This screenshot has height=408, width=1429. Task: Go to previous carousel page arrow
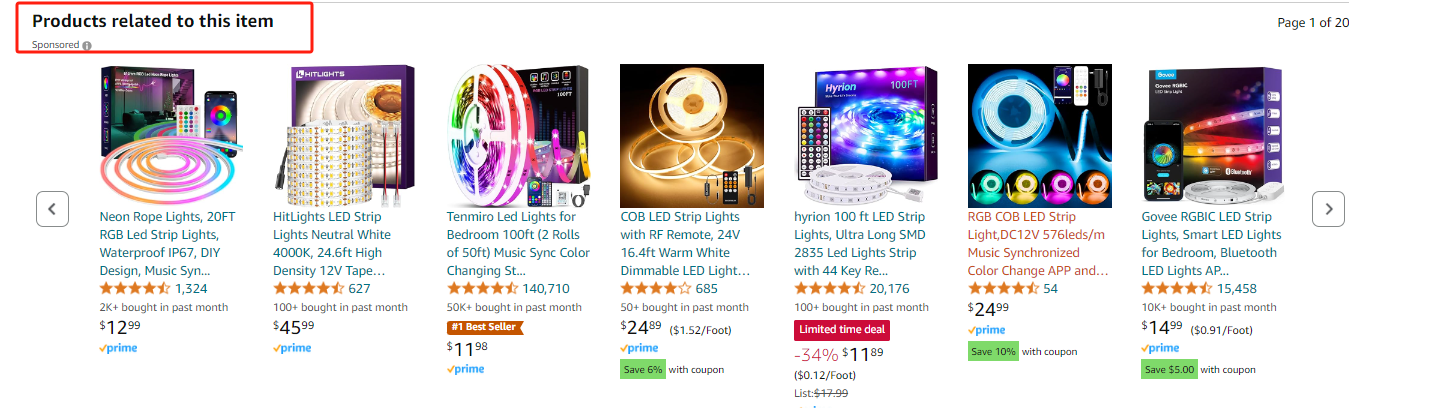pos(52,209)
